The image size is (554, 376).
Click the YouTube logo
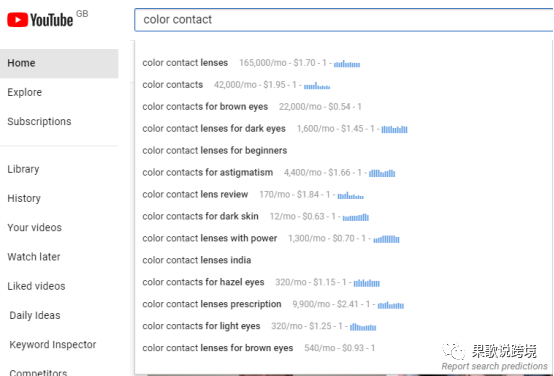coord(40,20)
